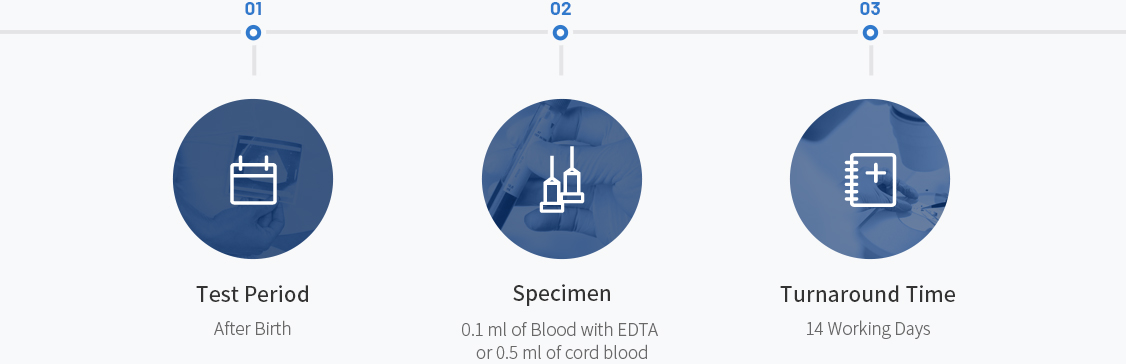Viewport: 1126px width, 364px height.
Task: Click the ring marker under step 03
Action: point(870,32)
